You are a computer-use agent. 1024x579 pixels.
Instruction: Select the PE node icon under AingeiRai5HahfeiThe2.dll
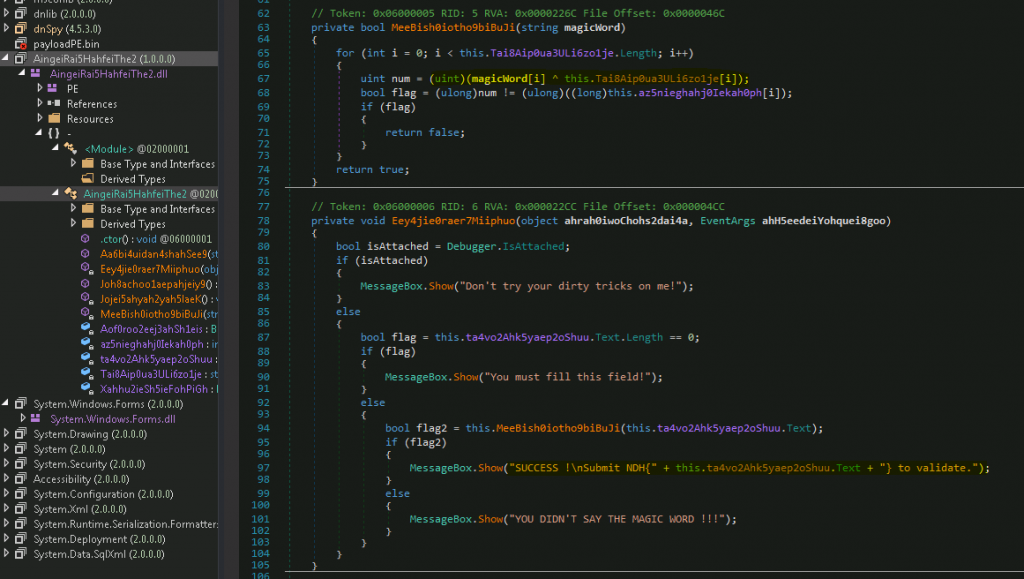pyautogui.click(x=52, y=90)
